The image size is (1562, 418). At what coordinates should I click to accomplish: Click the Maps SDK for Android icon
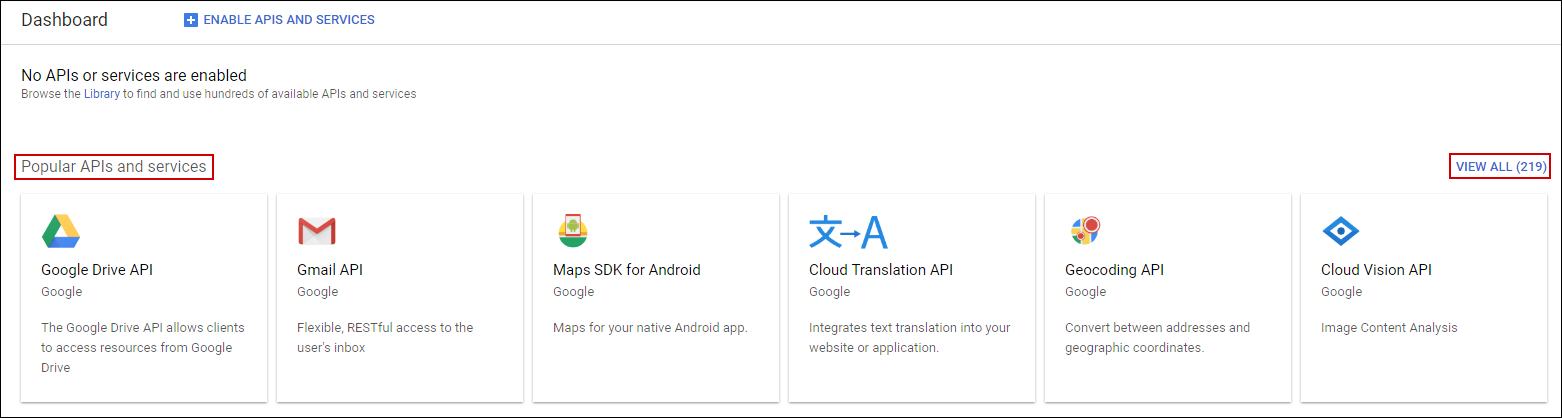(573, 231)
